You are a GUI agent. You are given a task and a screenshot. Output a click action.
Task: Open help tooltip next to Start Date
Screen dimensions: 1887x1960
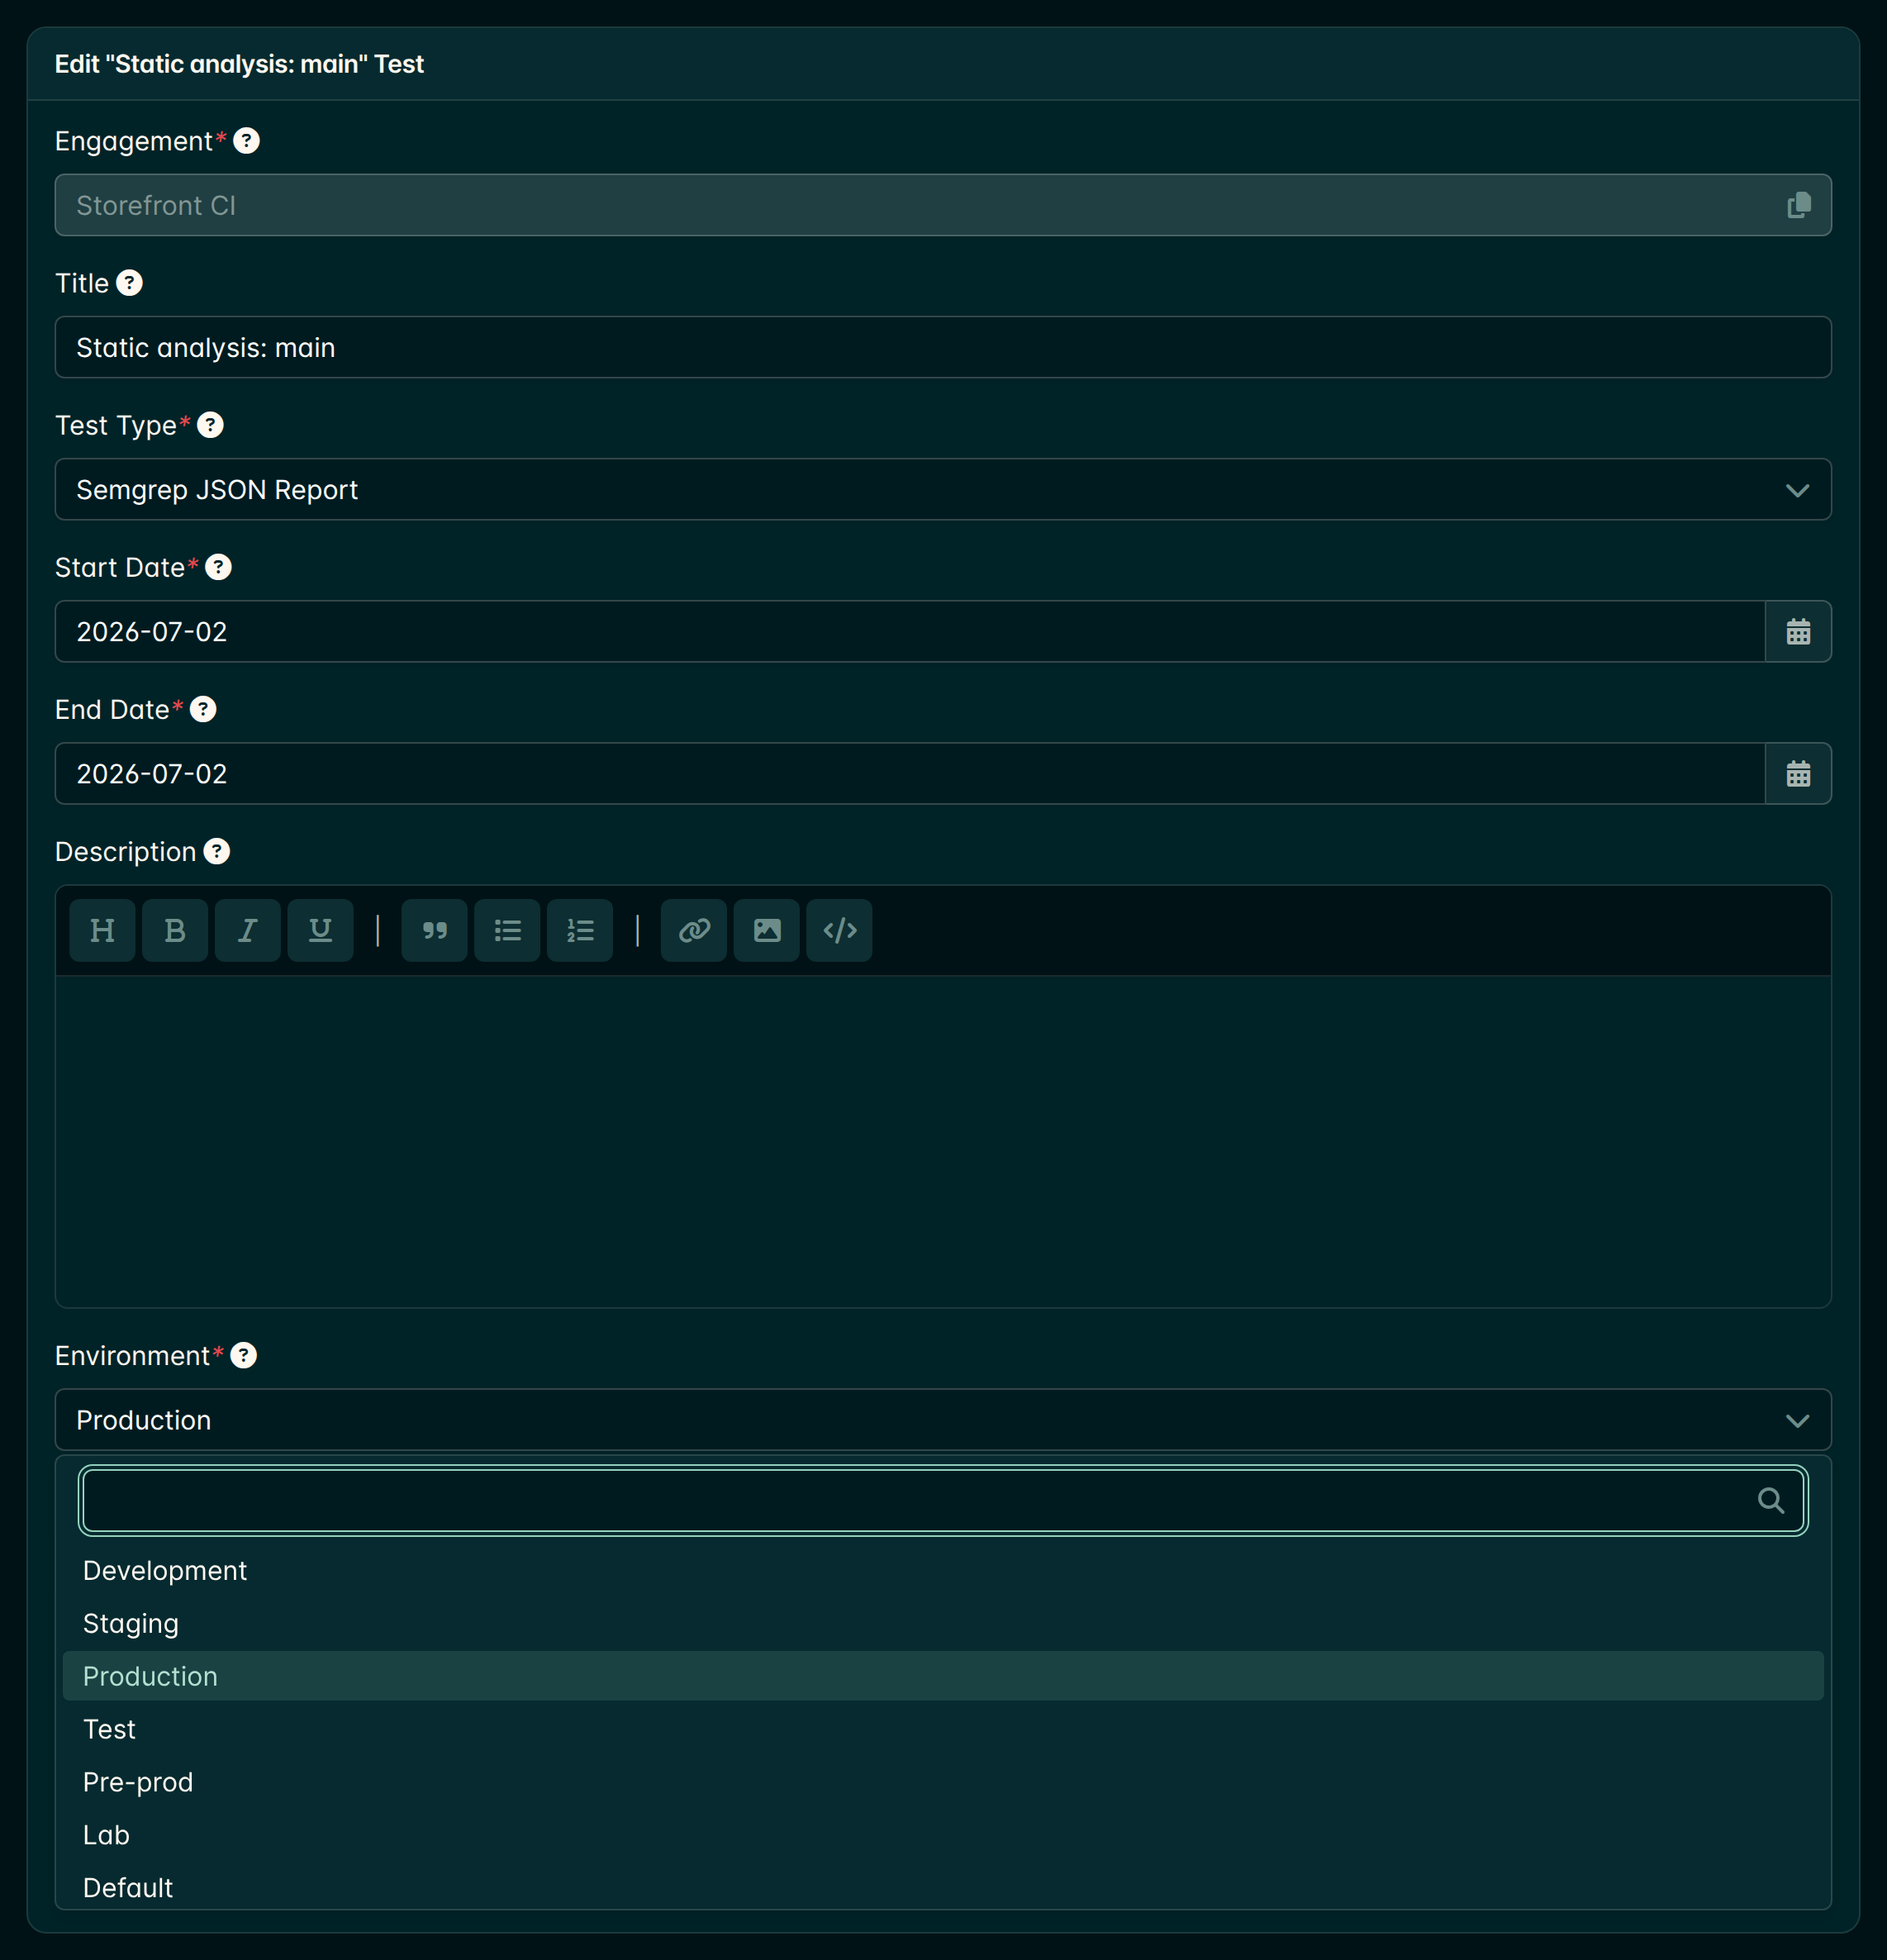218,567
